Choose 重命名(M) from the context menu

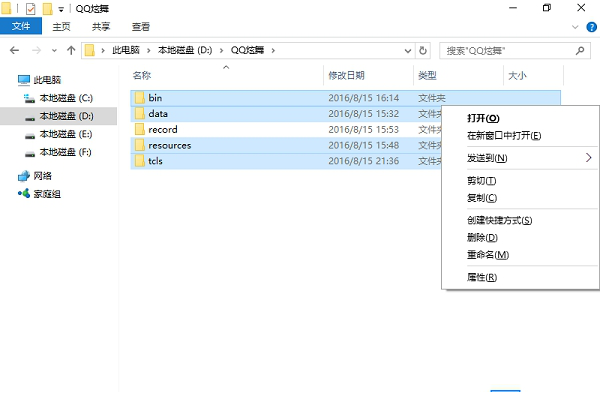pos(488,254)
